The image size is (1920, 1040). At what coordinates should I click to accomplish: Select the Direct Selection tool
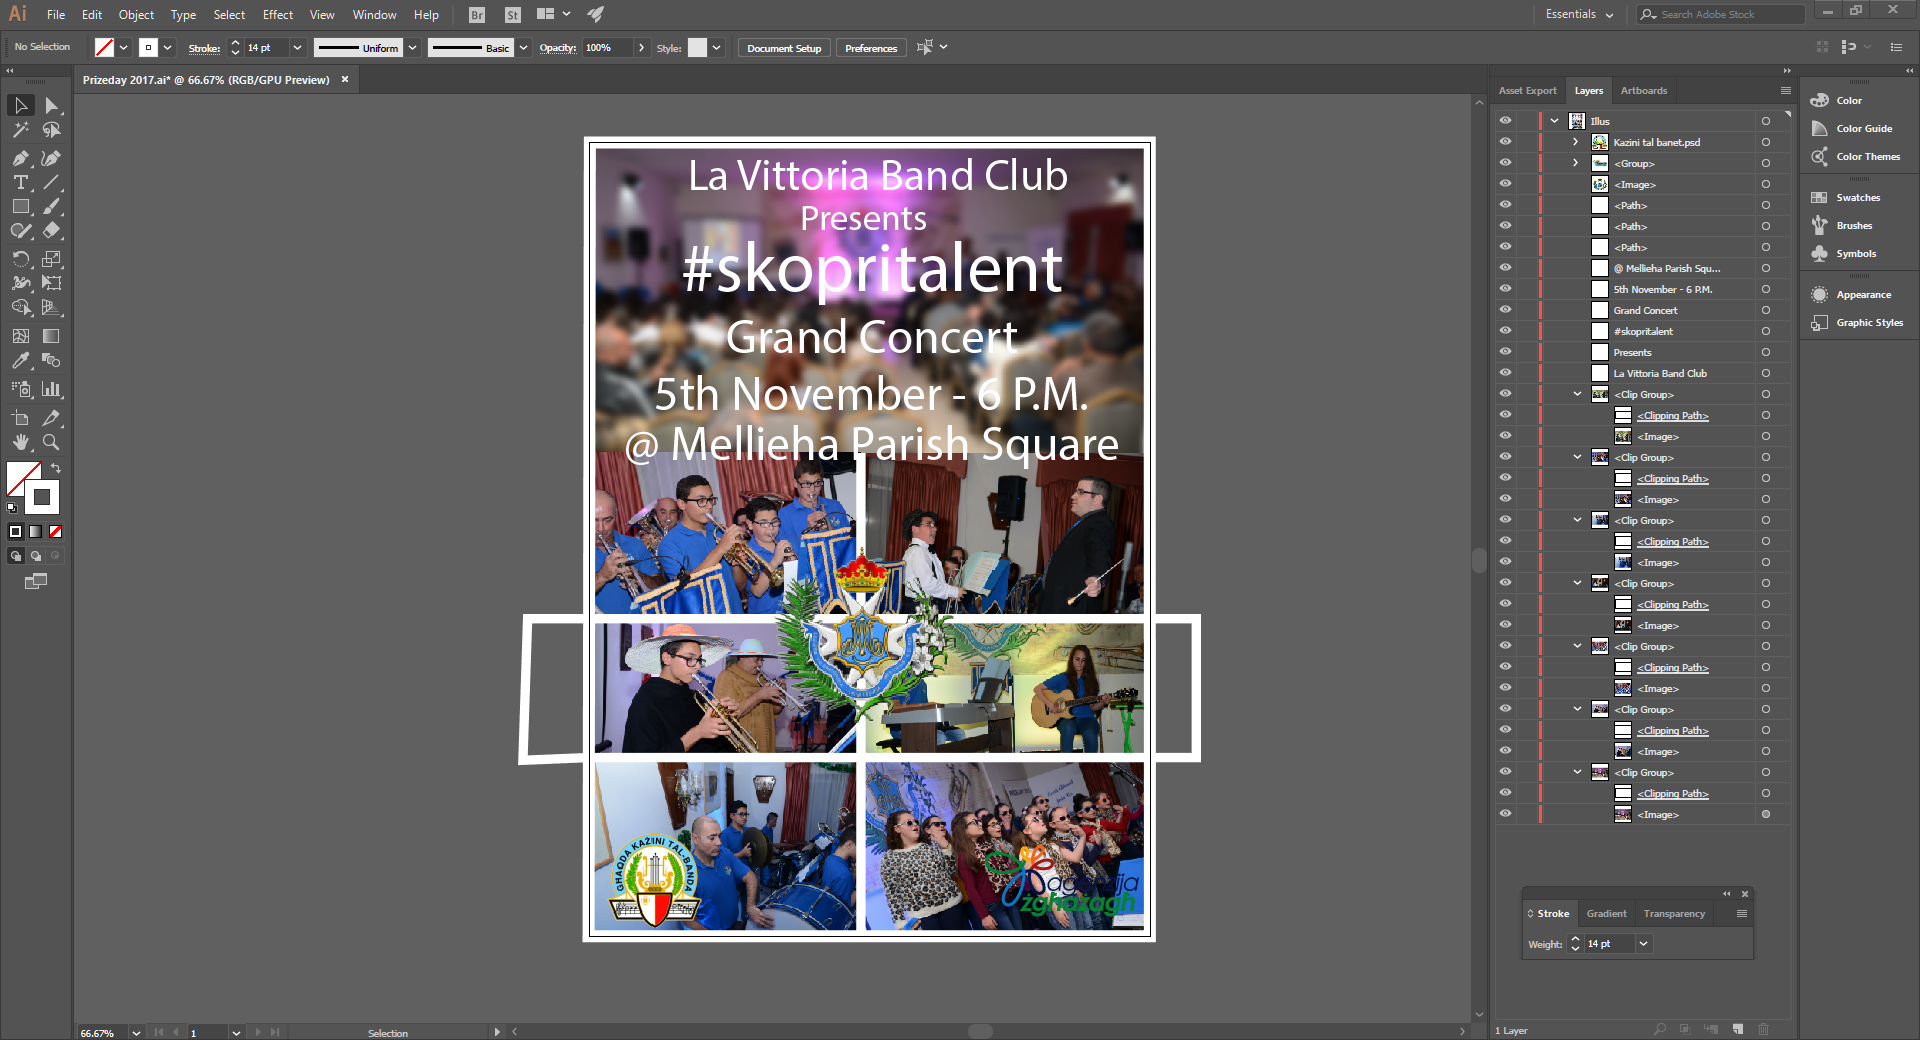pos(51,105)
